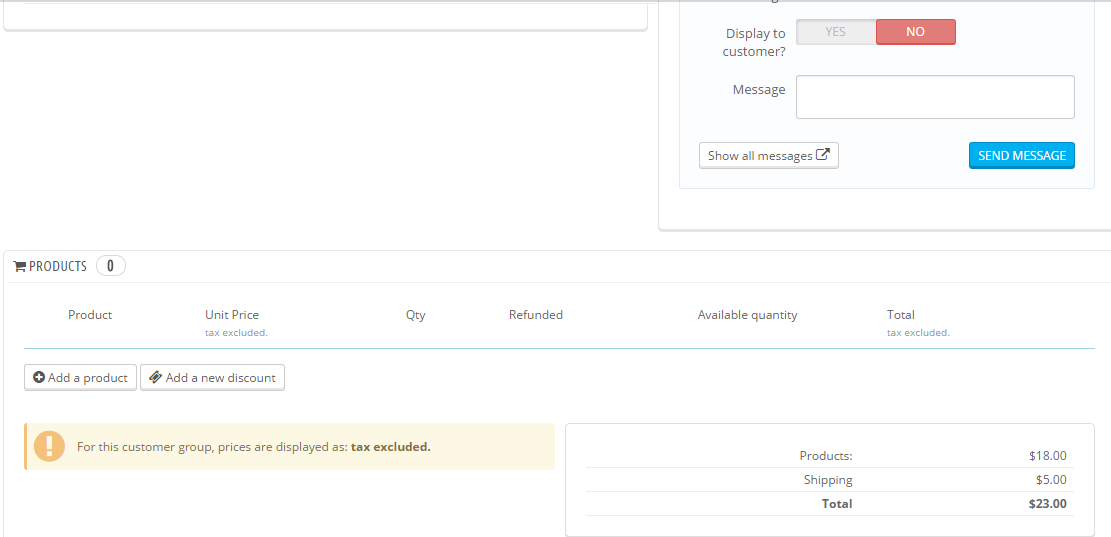
Task: Click the ticket icon on Add a new discount
Action: pos(155,377)
